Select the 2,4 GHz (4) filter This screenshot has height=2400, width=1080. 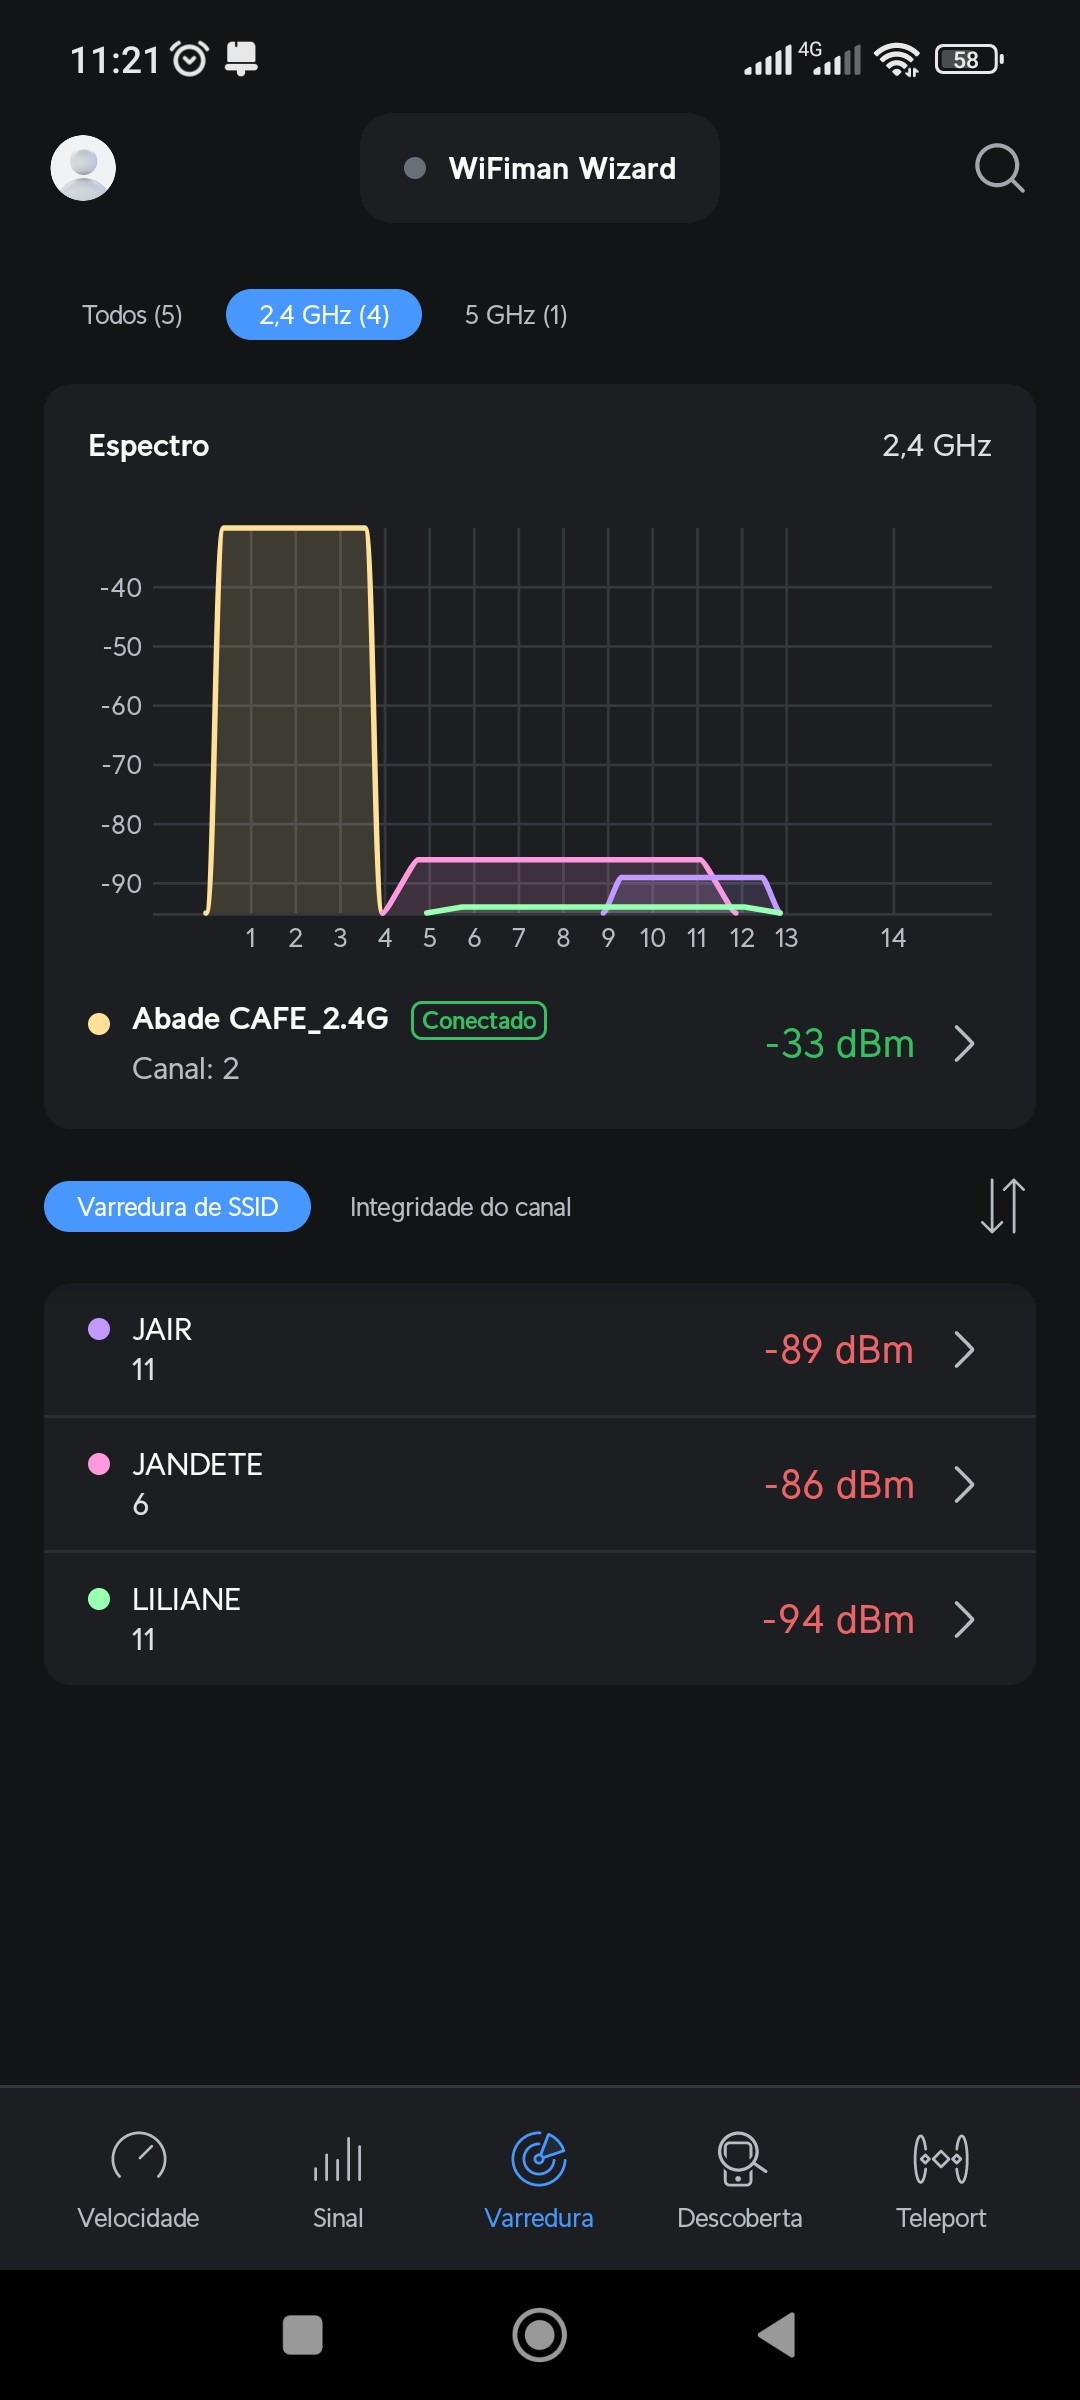(324, 315)
